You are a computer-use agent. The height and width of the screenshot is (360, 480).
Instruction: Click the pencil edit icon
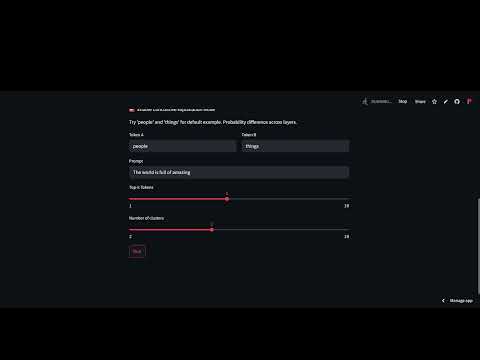pos(446,102)
